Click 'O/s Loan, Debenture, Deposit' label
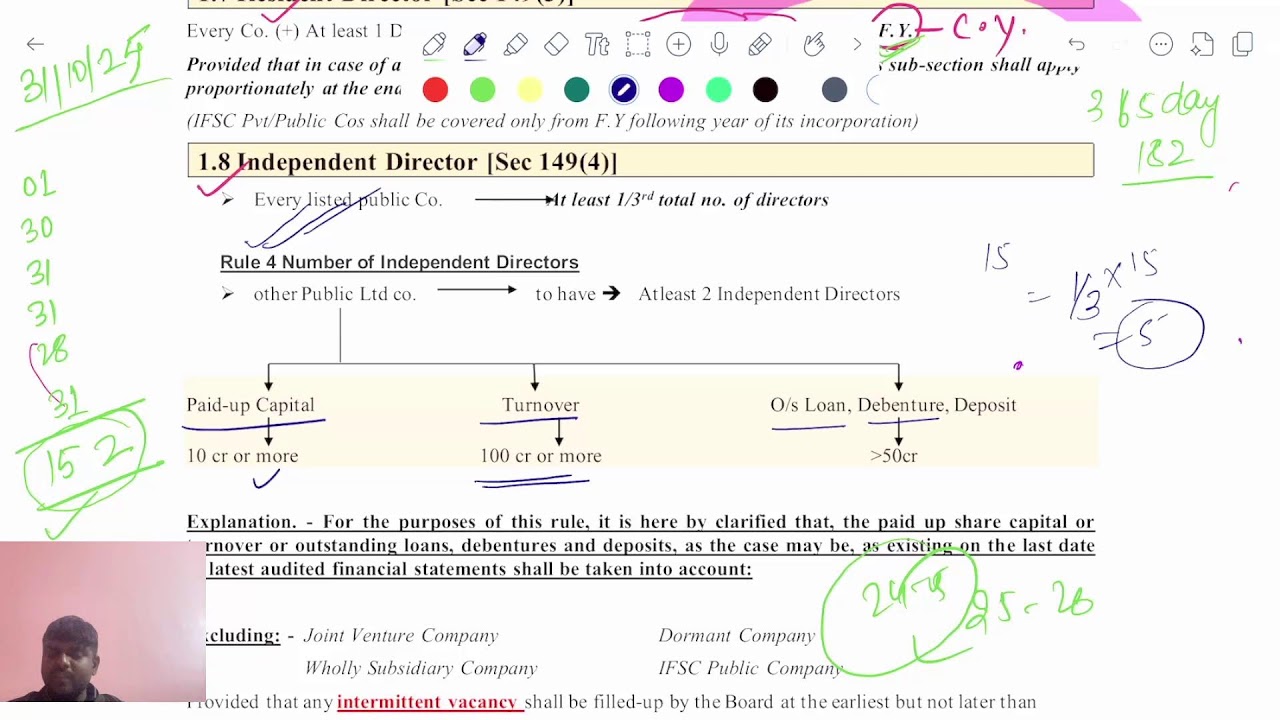Image resolution: width=1280 pixels, height=720 pixels. 893,405
